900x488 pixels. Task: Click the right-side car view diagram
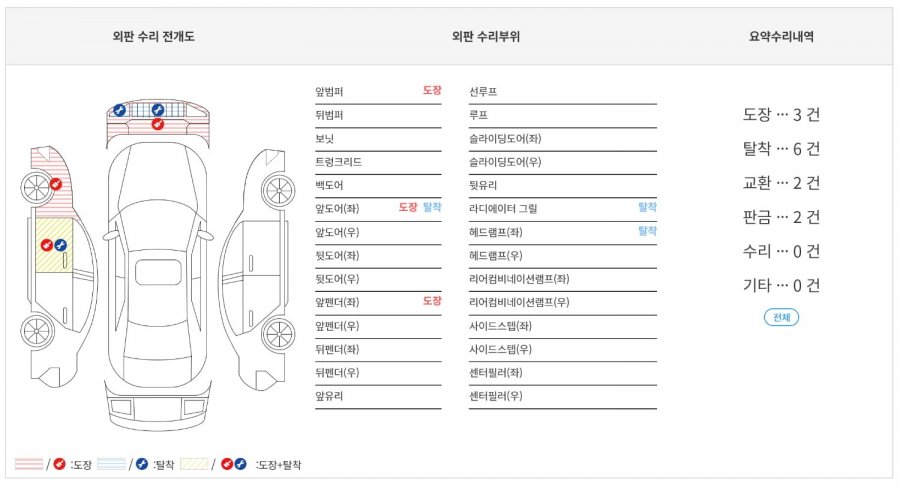tap(257, 270)
